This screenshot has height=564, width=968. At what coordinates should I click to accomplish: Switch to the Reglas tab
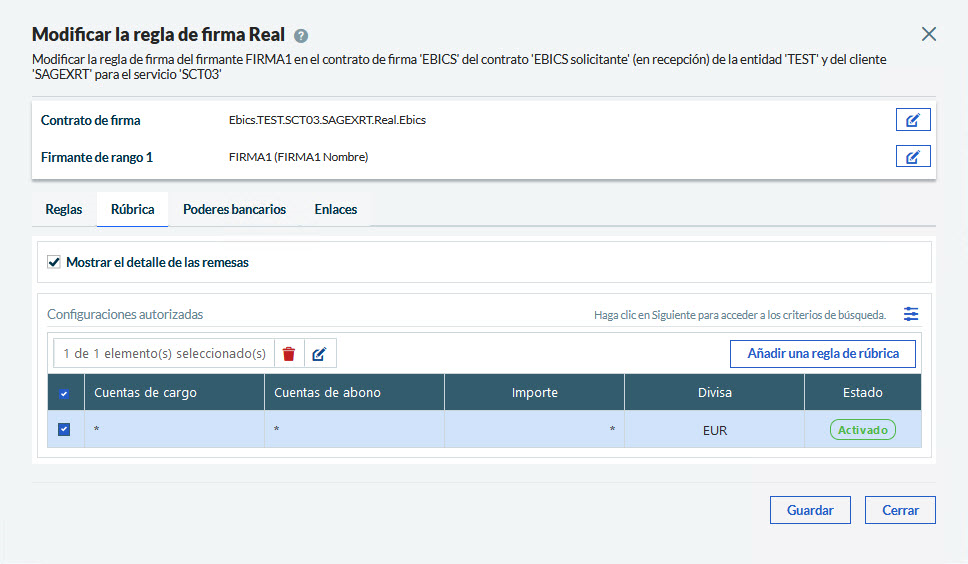64,209
